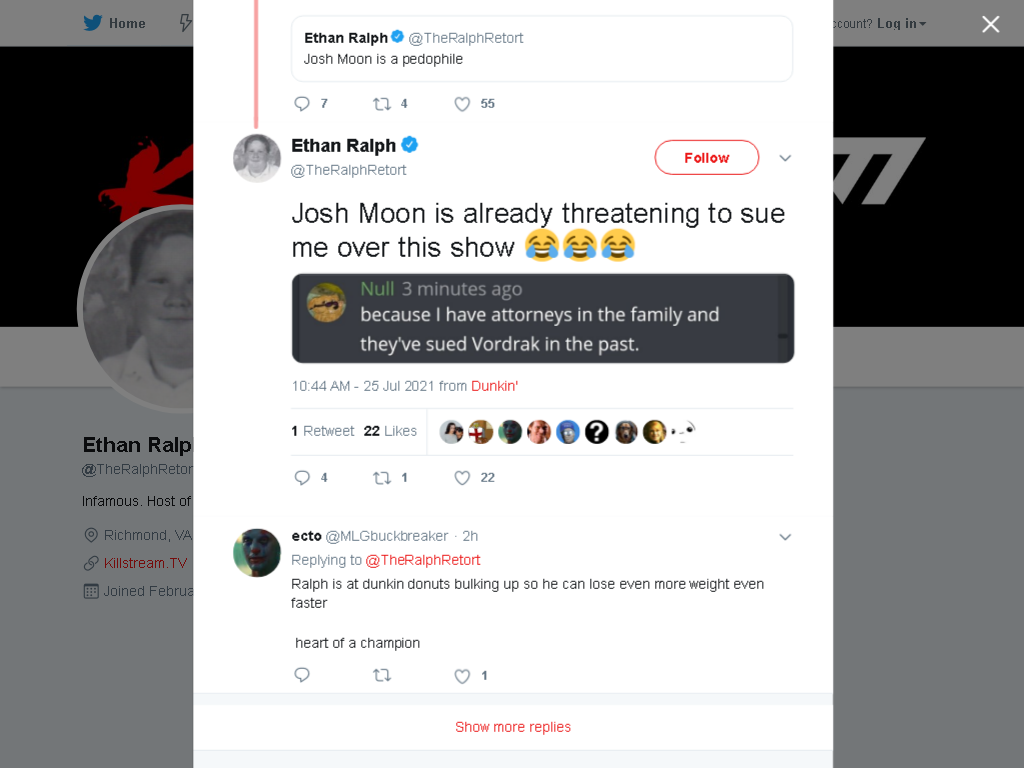
Task: Follow Ethan Ralph
Action: click(x=707, y=157)
